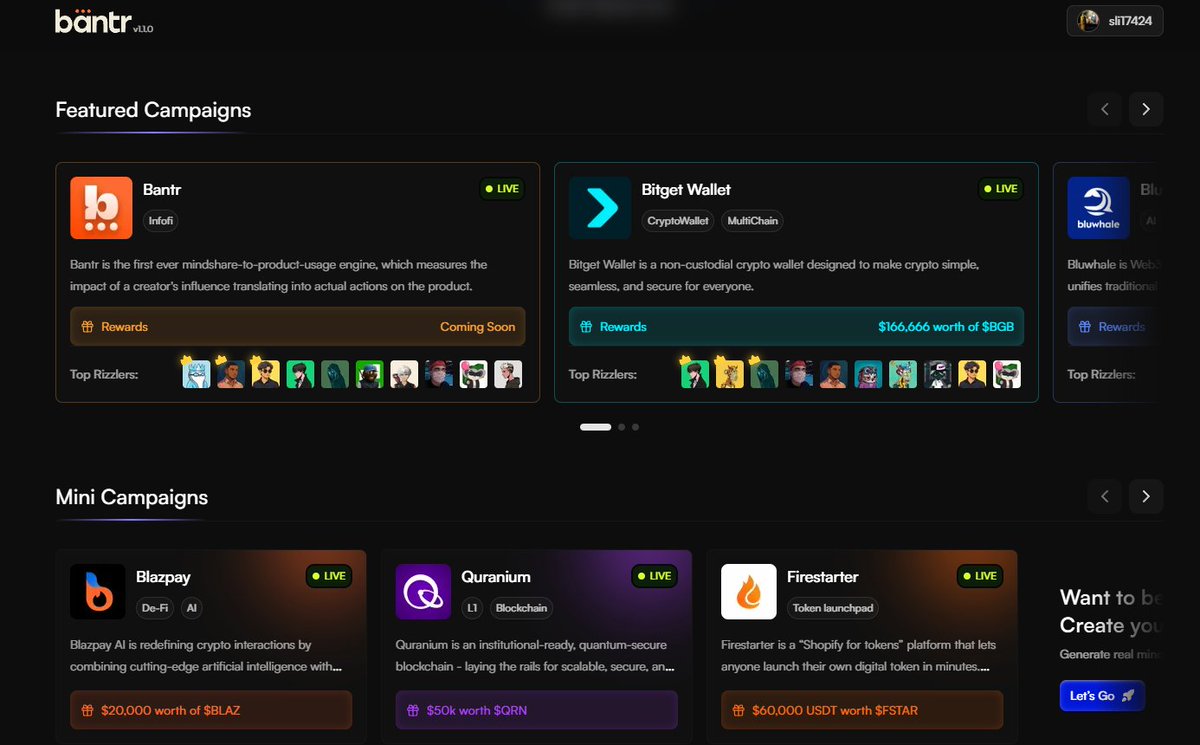1200x745 pixels.
Task: Click the Firestarter LIVE badge
Action: [x=980, y=576]
